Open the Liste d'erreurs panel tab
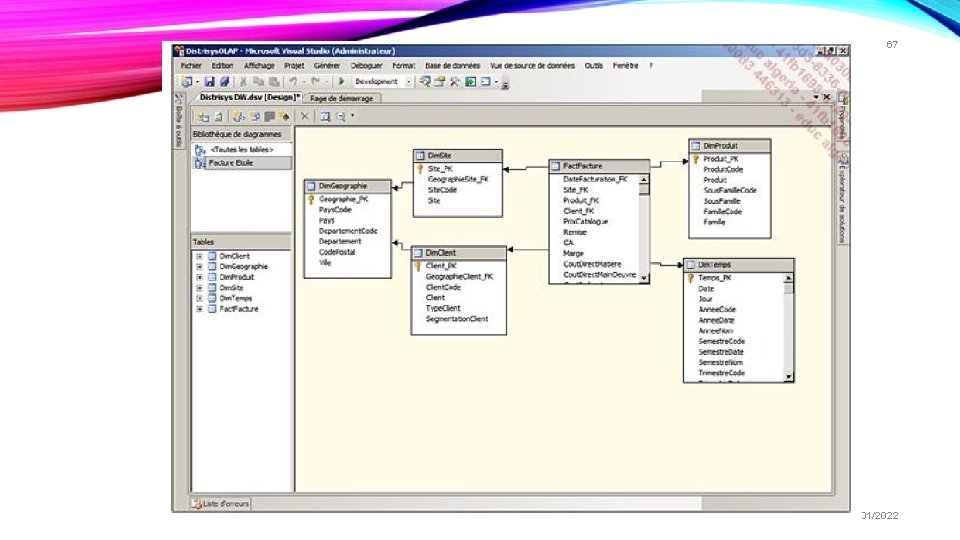Image resolution: width=960 pixels, height=540 pixels. point(220,503)
